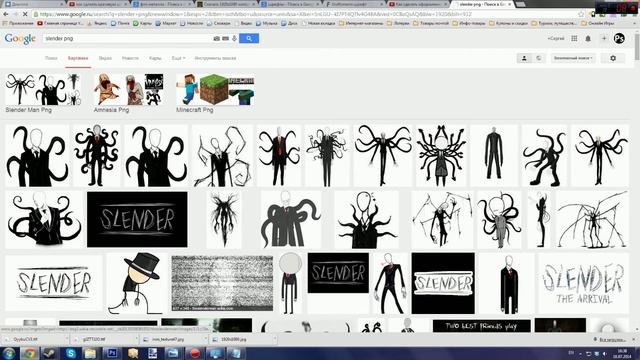Open stick figure with top hat thumbnail
The width and height of the screenshot is (640, 360).
(x=137, y=283)
